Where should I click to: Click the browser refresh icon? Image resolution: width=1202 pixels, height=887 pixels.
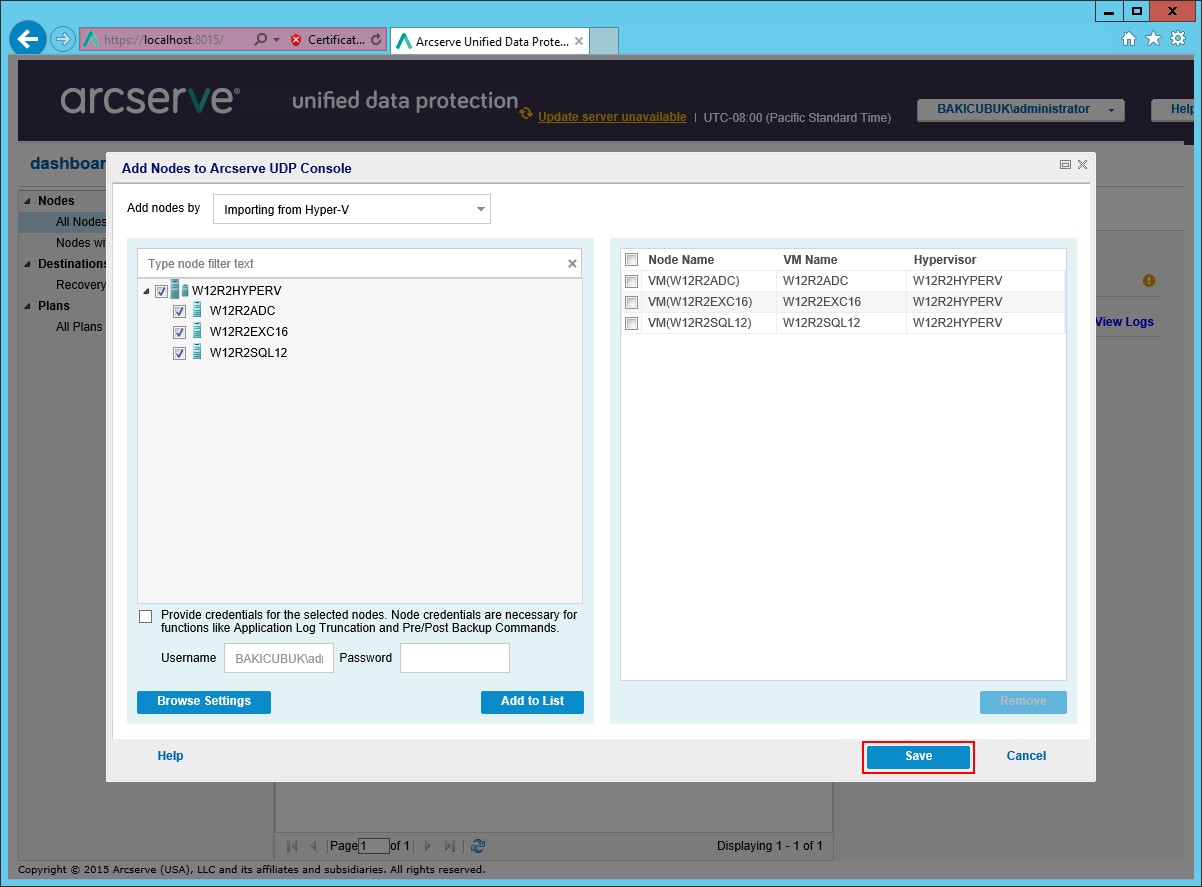(x=376, y=40)
